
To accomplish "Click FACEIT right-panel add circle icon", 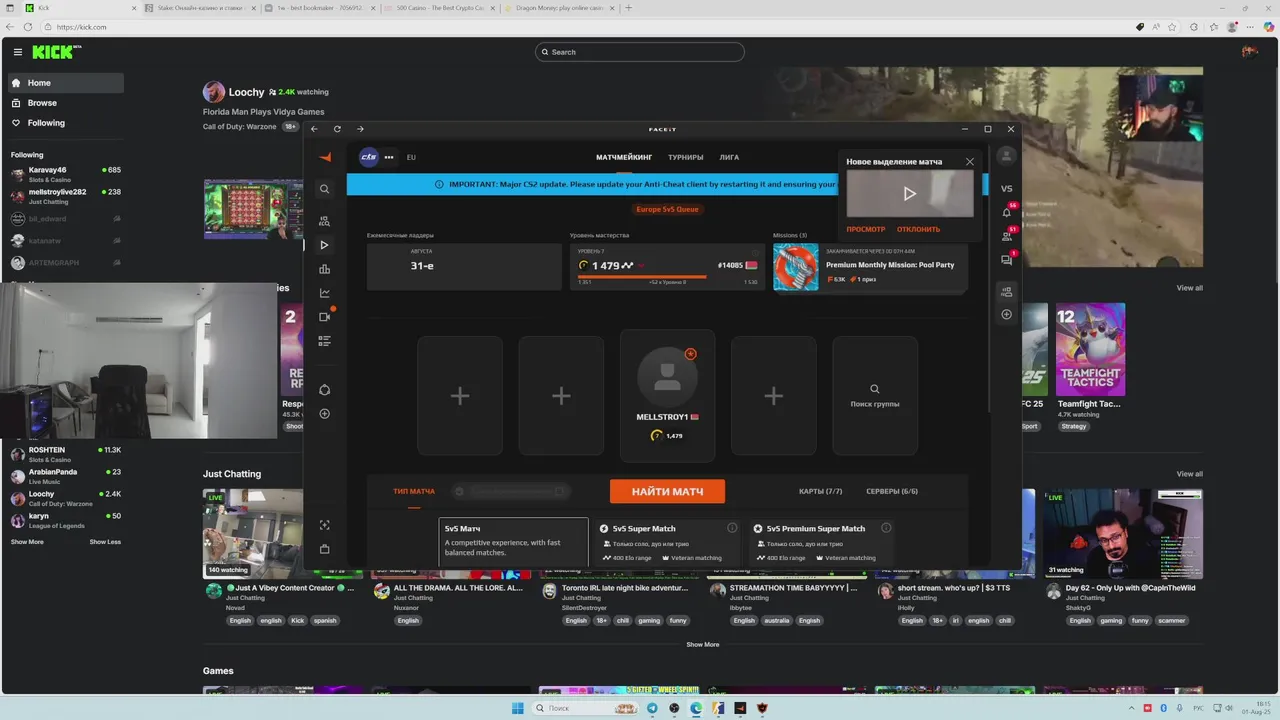I will pos(1007,314).
